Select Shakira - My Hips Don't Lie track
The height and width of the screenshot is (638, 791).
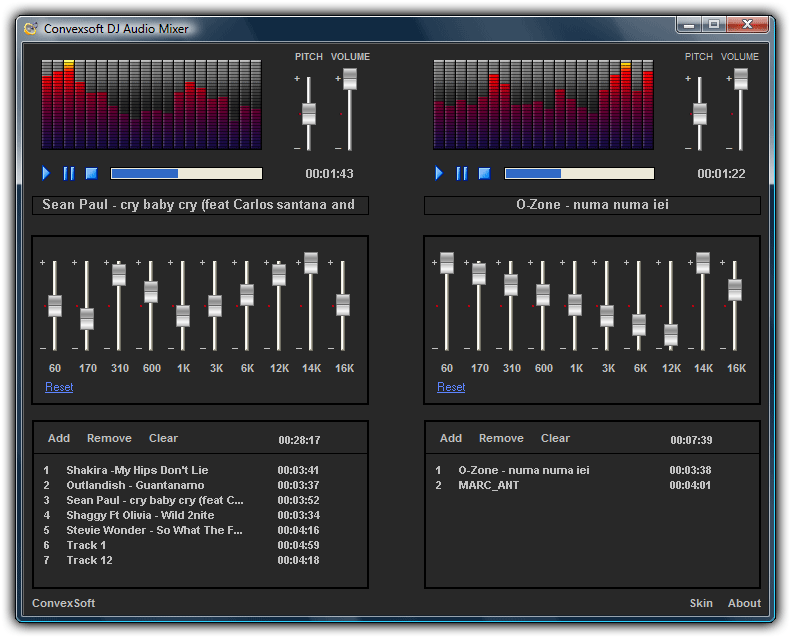pyautogui.click(x=137, y=470)
